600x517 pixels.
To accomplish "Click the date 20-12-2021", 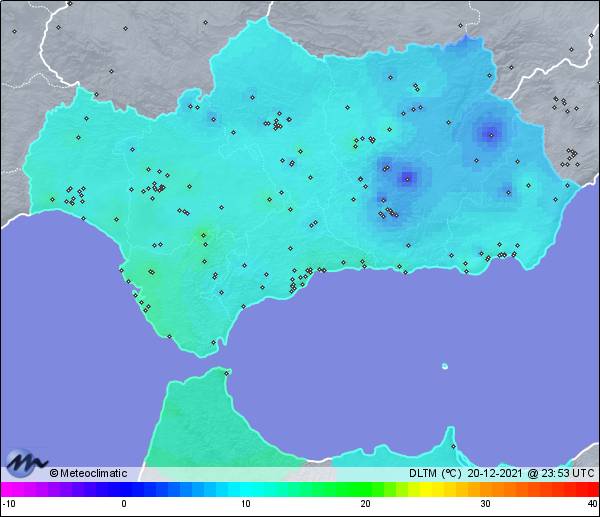I will (494, 473).
